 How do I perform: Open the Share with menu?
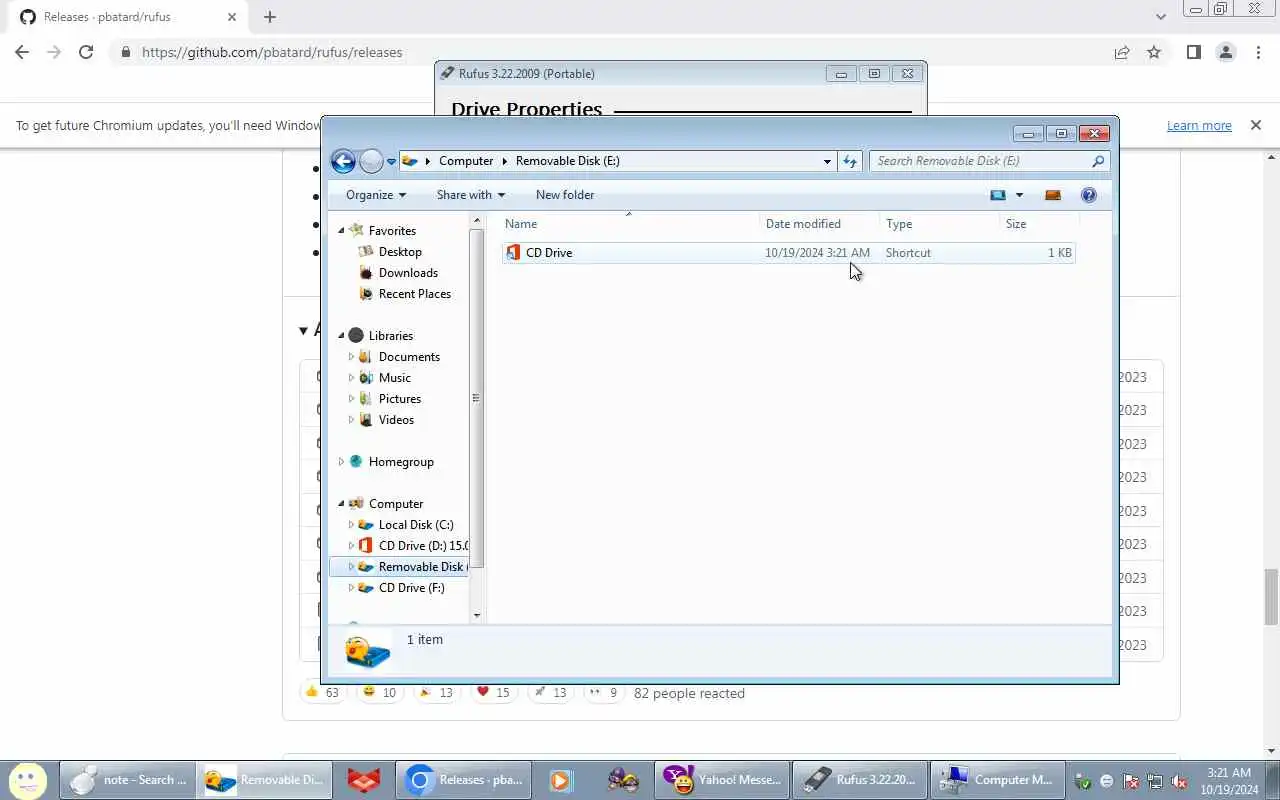point(471,195)
